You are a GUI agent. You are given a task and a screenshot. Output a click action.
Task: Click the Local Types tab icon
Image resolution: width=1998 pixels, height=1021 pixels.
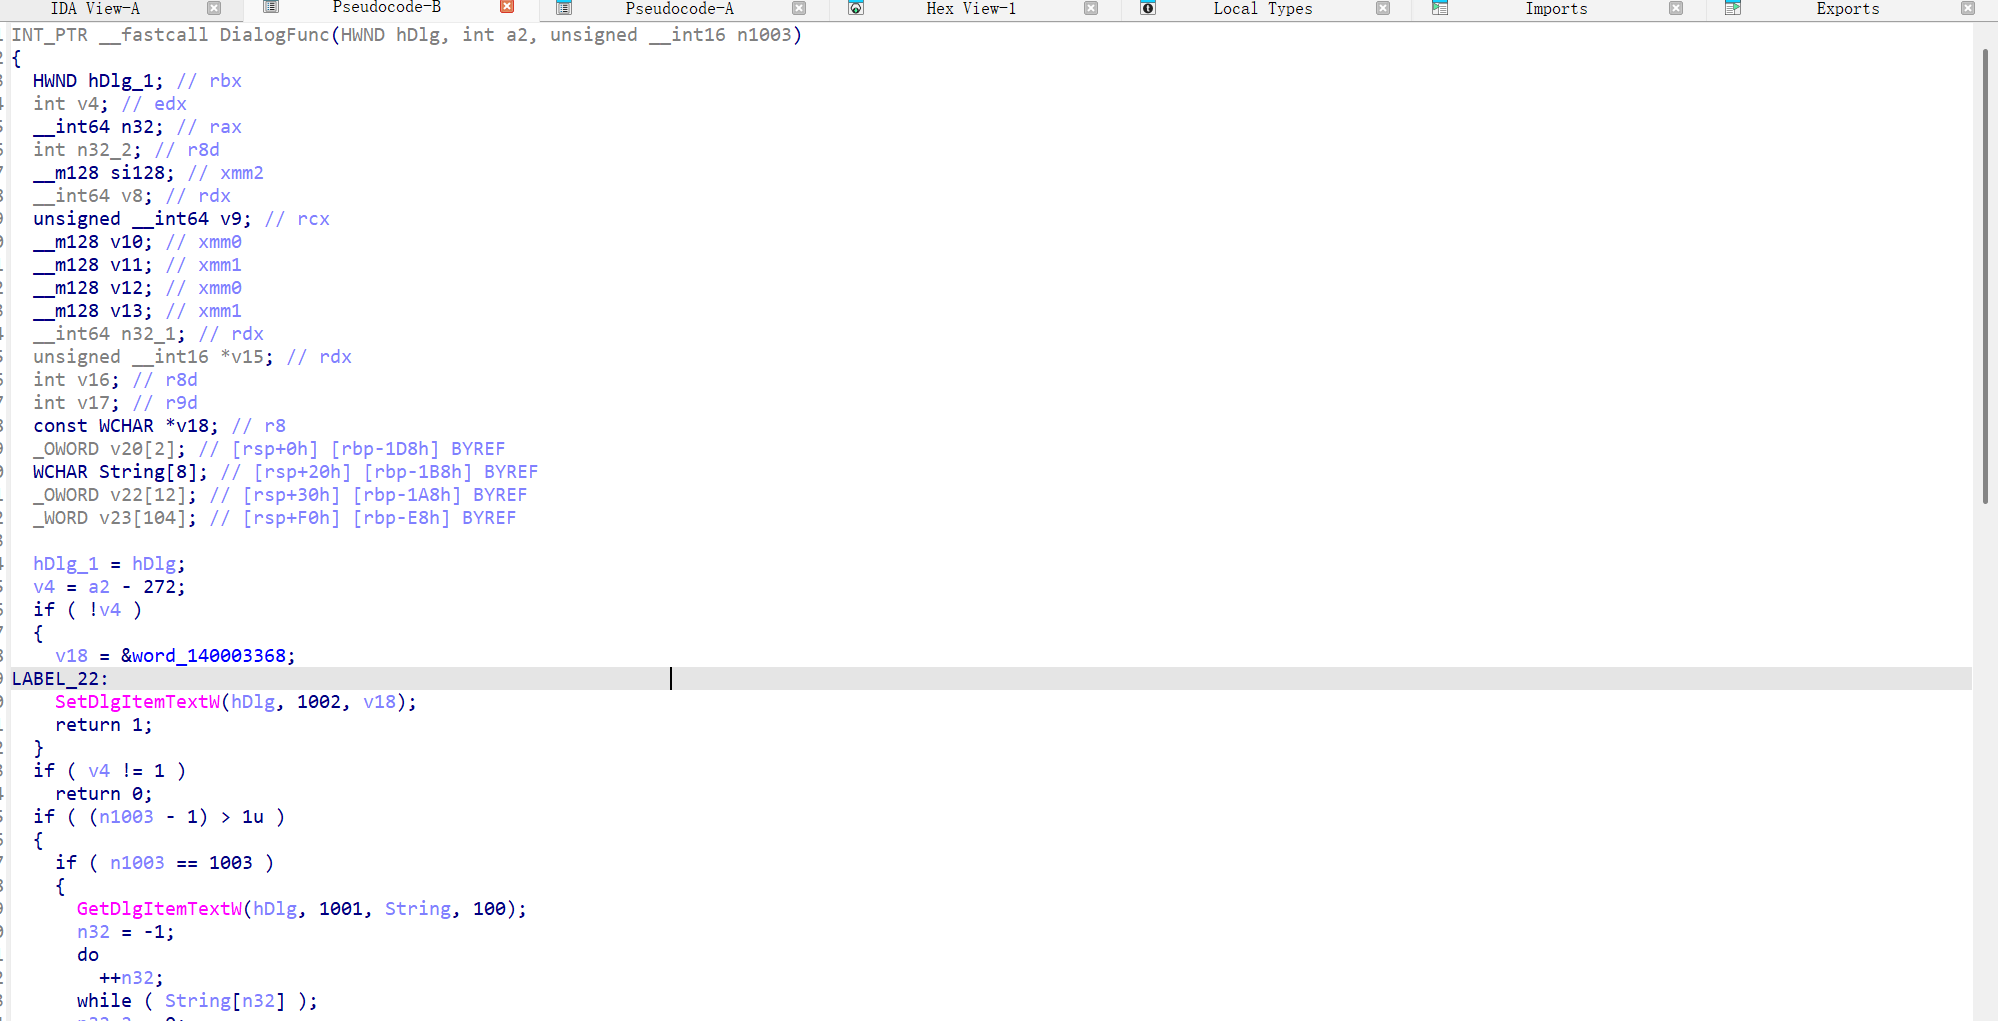[x=1148, y=8]
